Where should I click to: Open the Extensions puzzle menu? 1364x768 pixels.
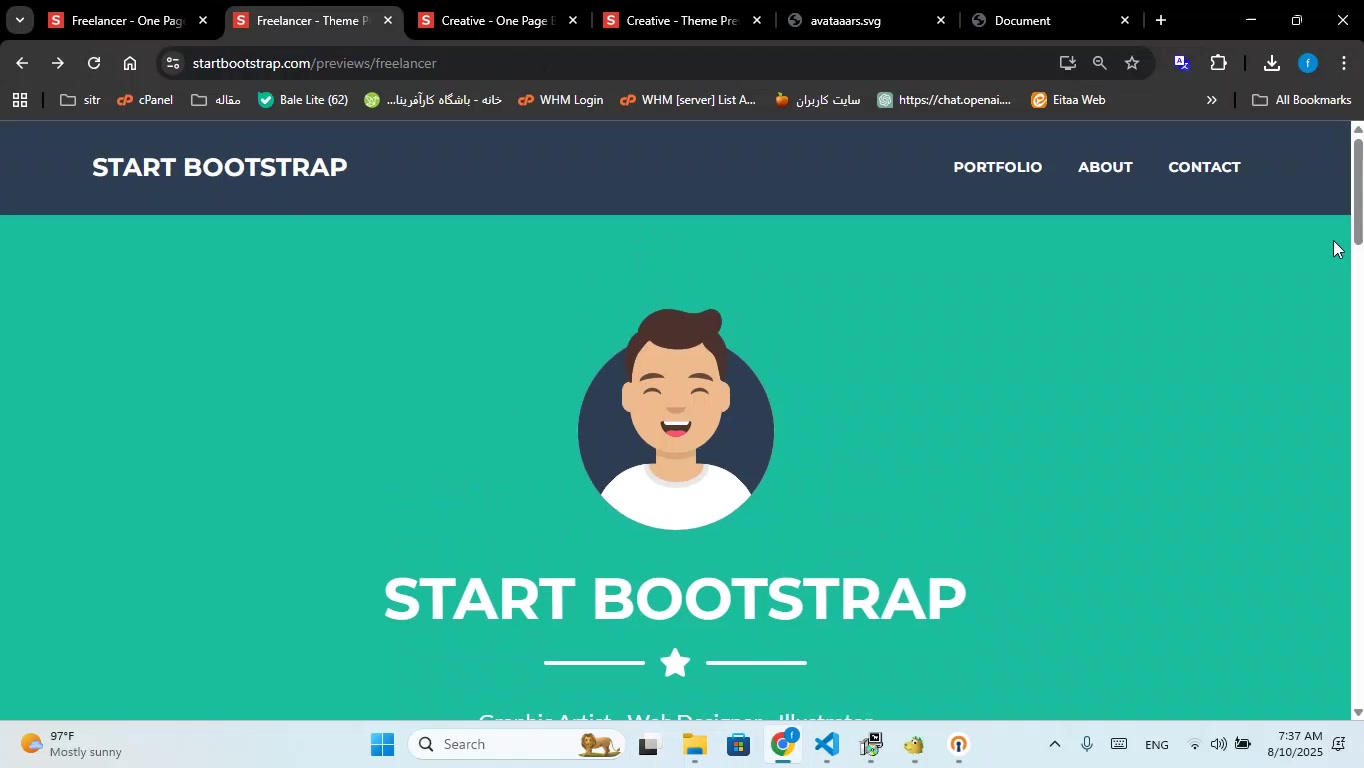(x=1218, y=63)
